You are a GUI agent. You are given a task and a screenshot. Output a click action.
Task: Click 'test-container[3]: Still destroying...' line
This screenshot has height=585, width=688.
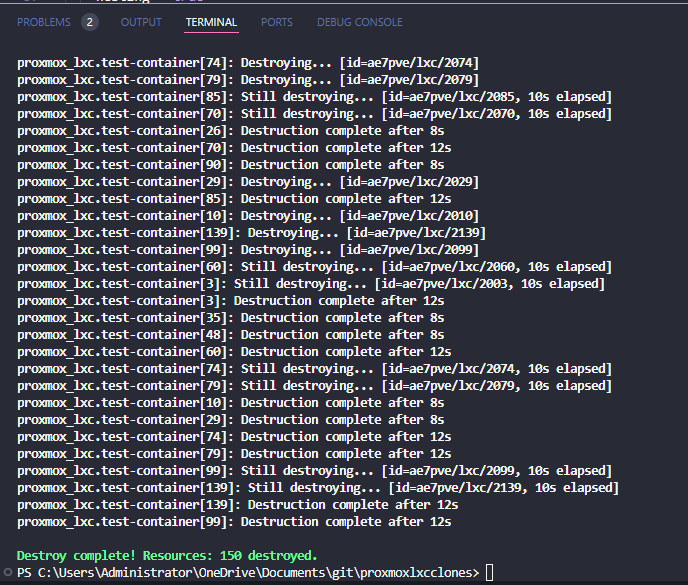311,284
